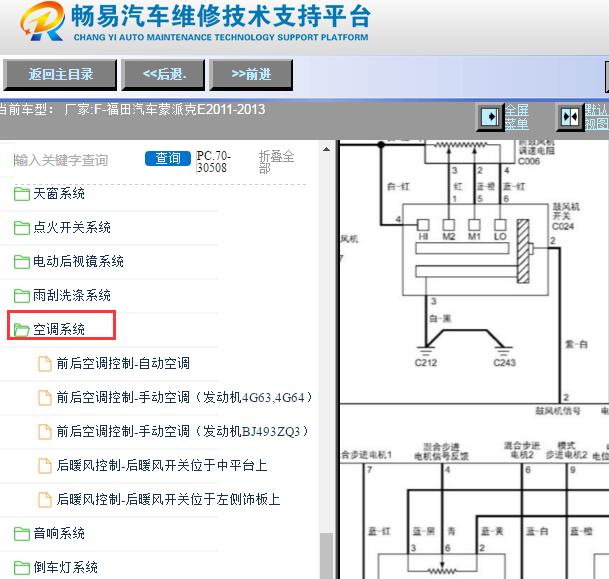Open 后暖风控制-后暖风开关位于中平台上 diagram

(162, 465)
